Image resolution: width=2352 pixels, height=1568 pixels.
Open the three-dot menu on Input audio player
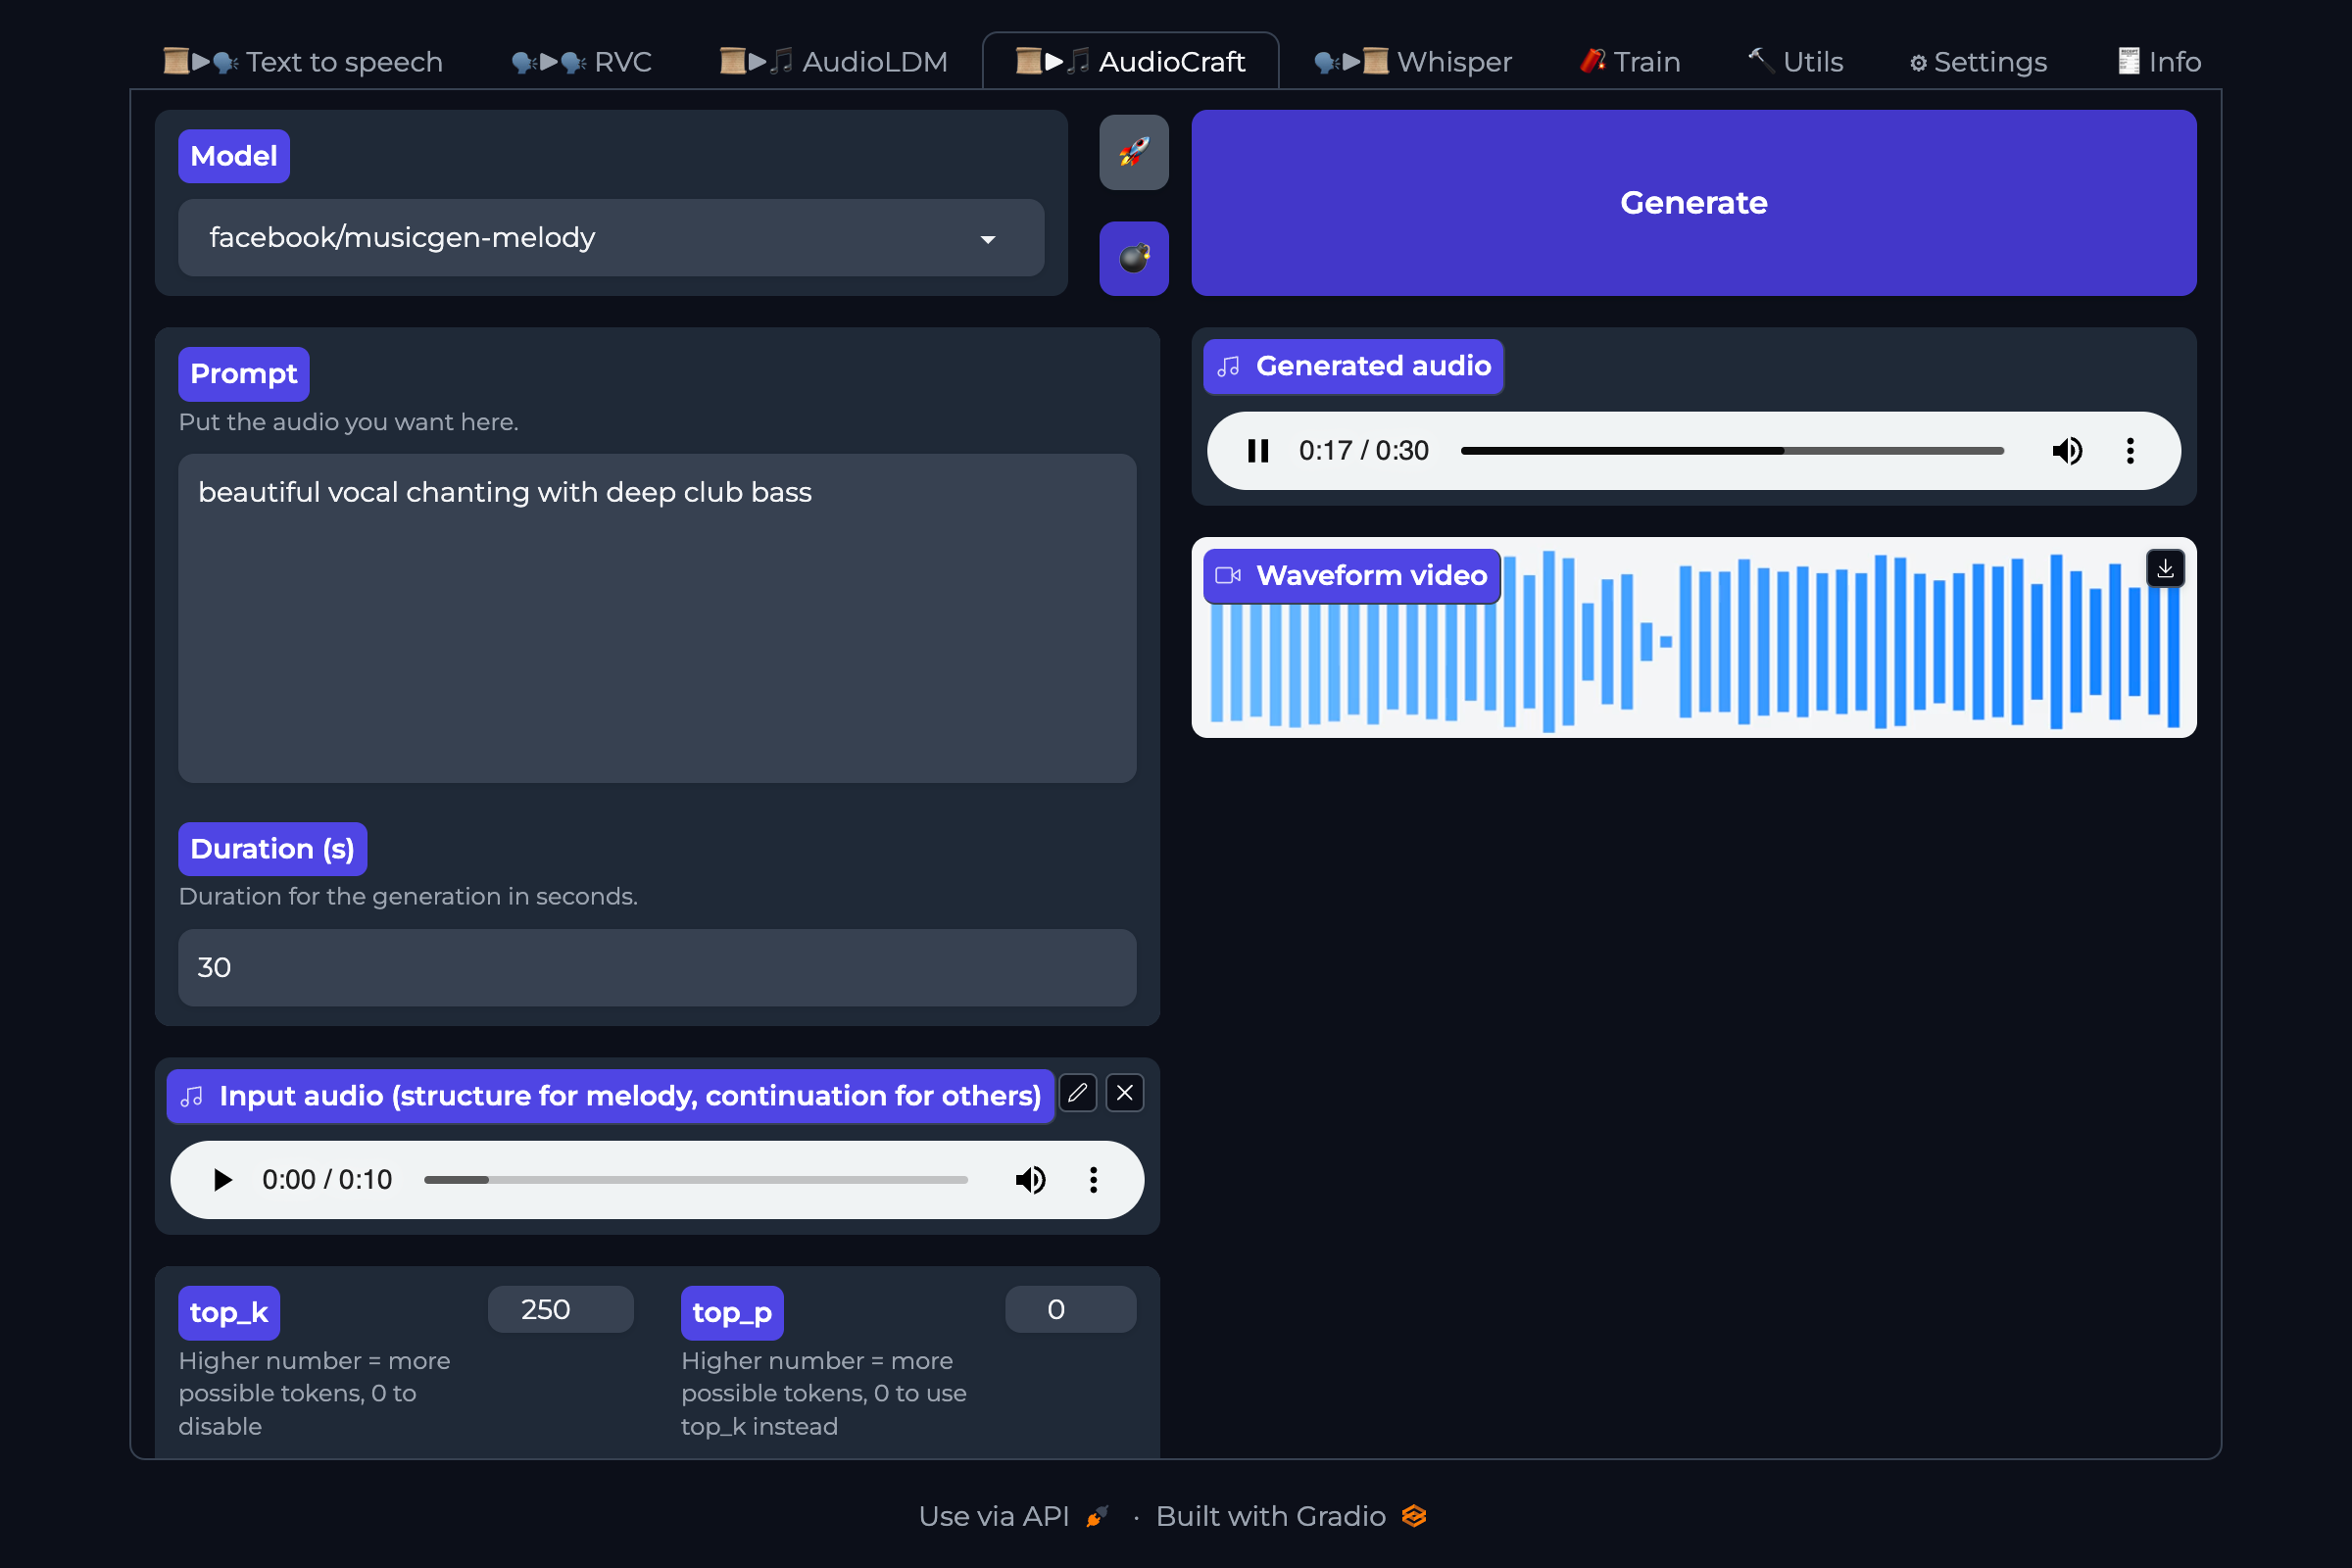tap(1093, 1179)
